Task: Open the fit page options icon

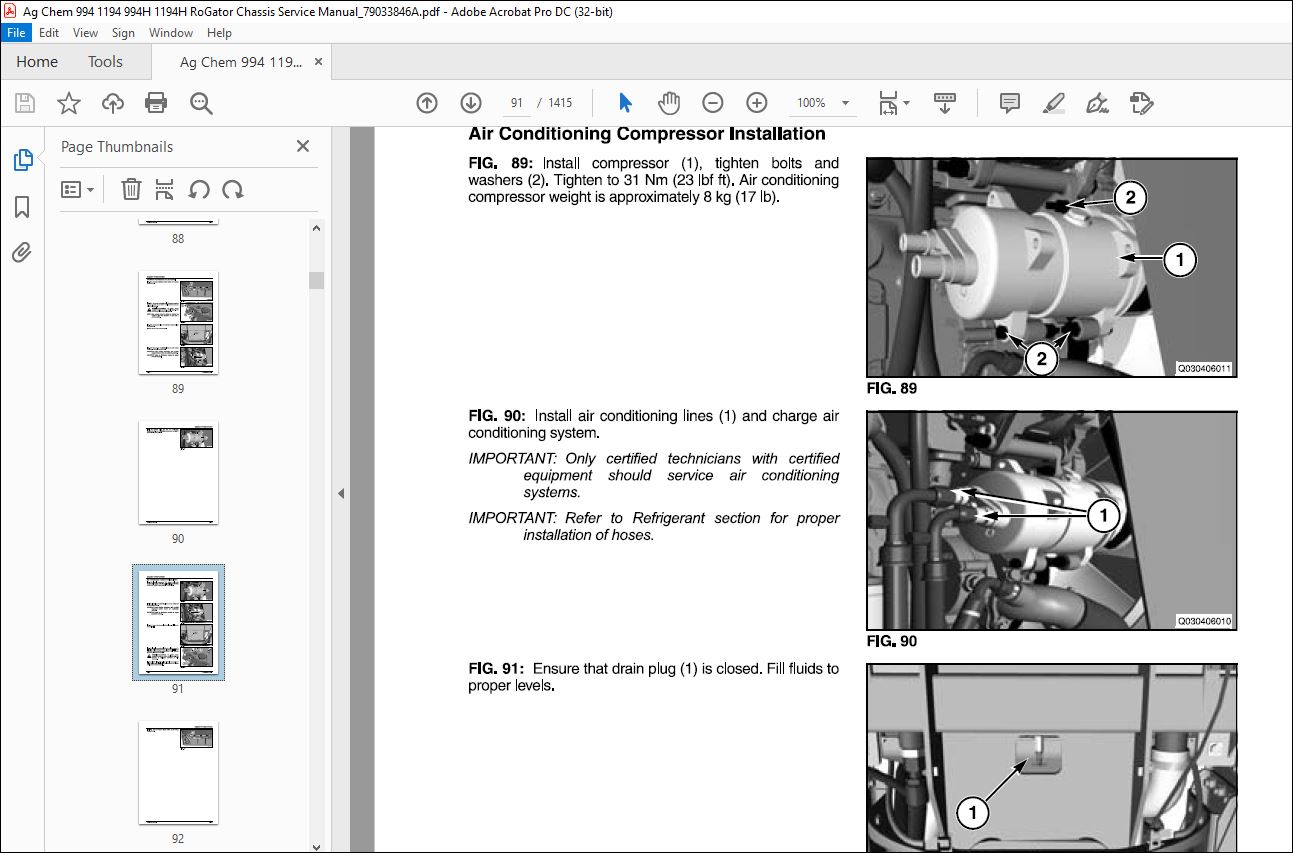Action: pos(893,103)
